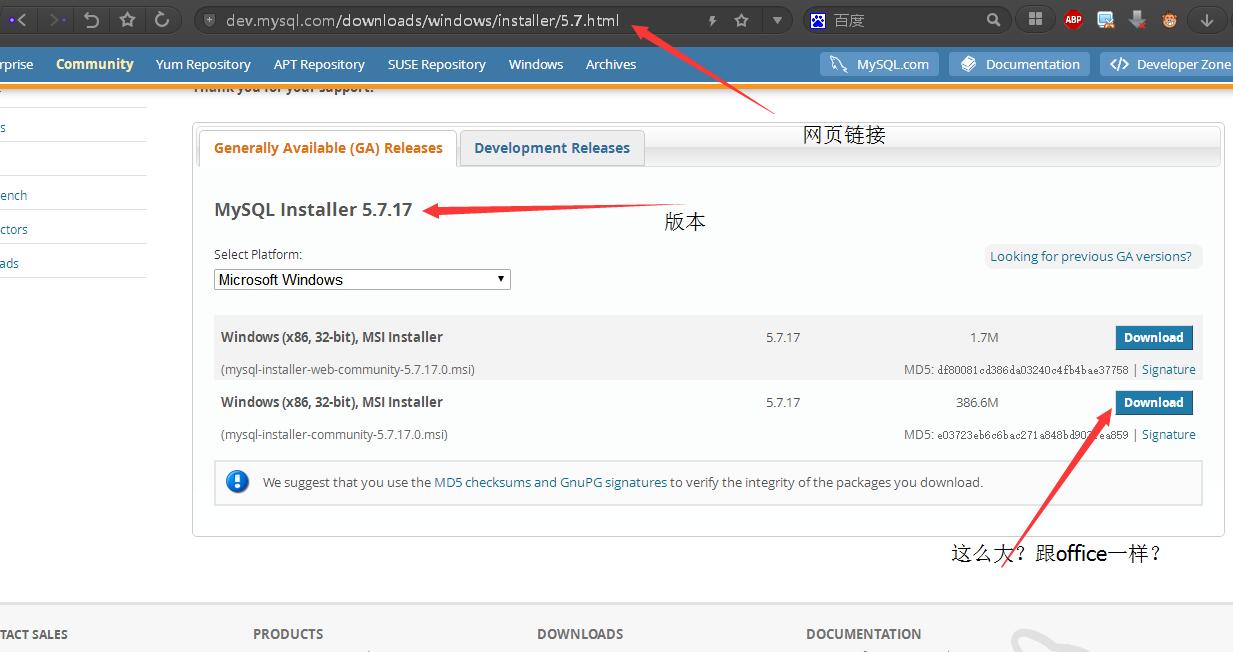Select Generally Available (GA) Releases tab
This screenshot has height=652, width=1233.
click(328, 148)
